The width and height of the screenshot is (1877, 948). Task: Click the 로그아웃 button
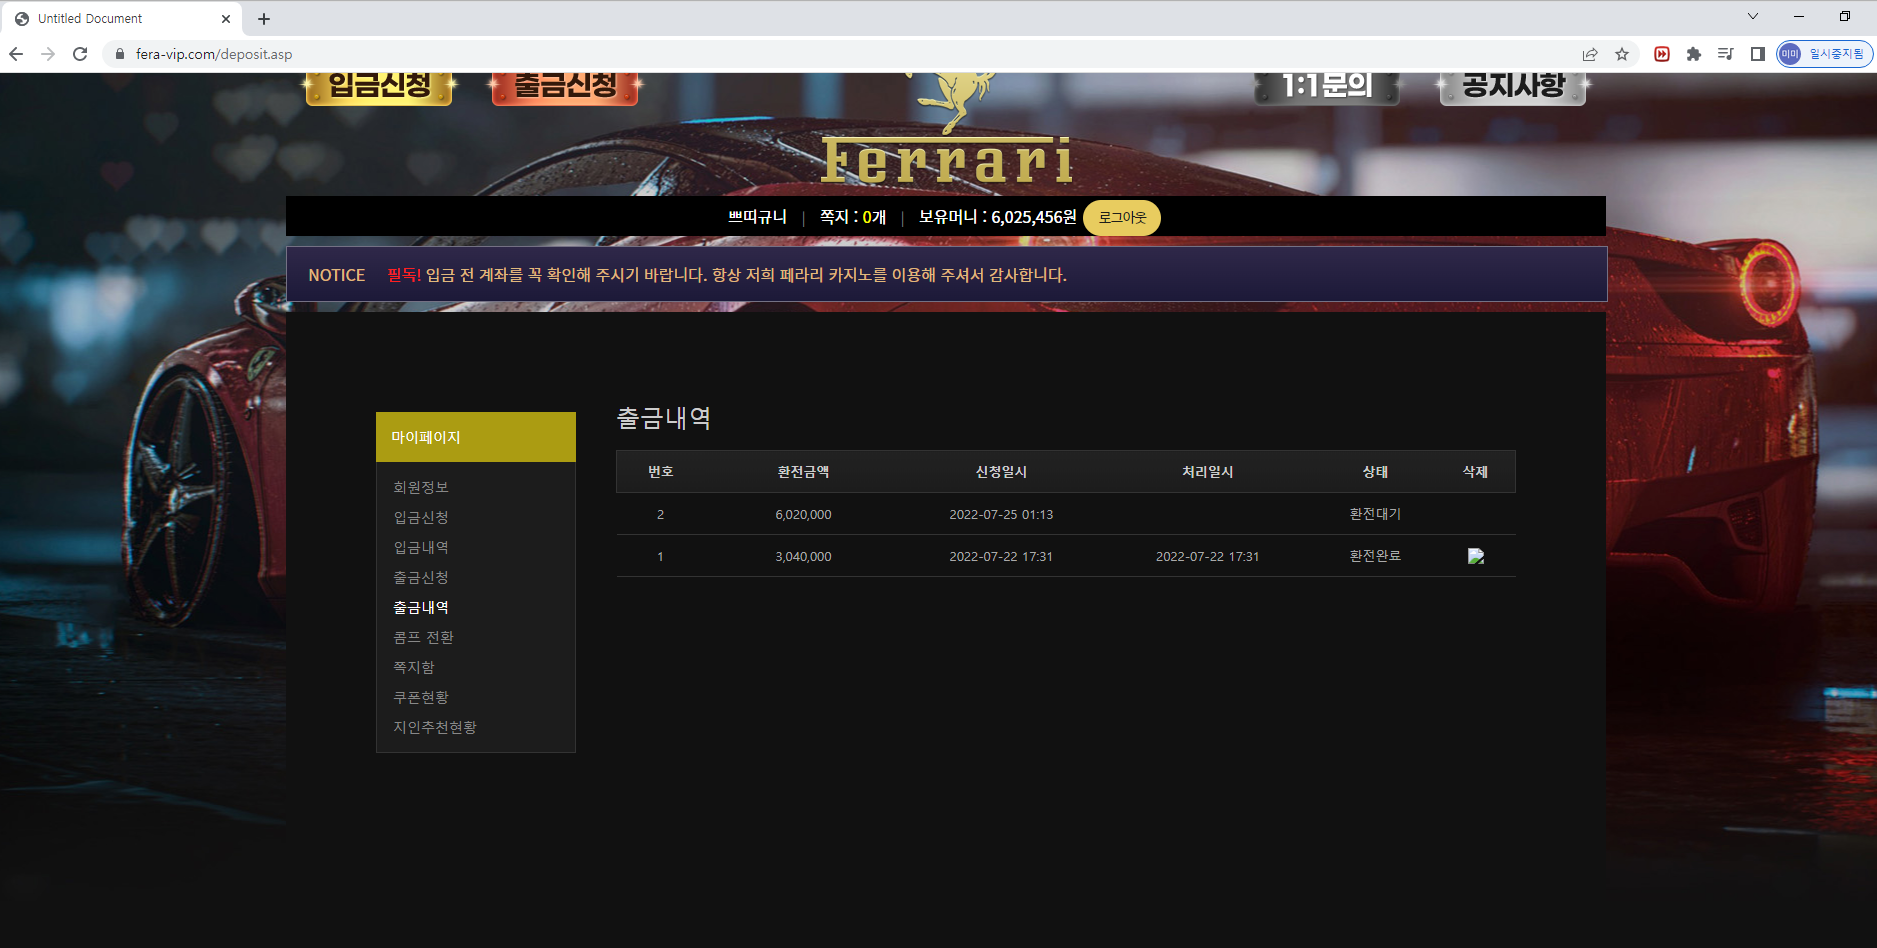click(1122, 218)
